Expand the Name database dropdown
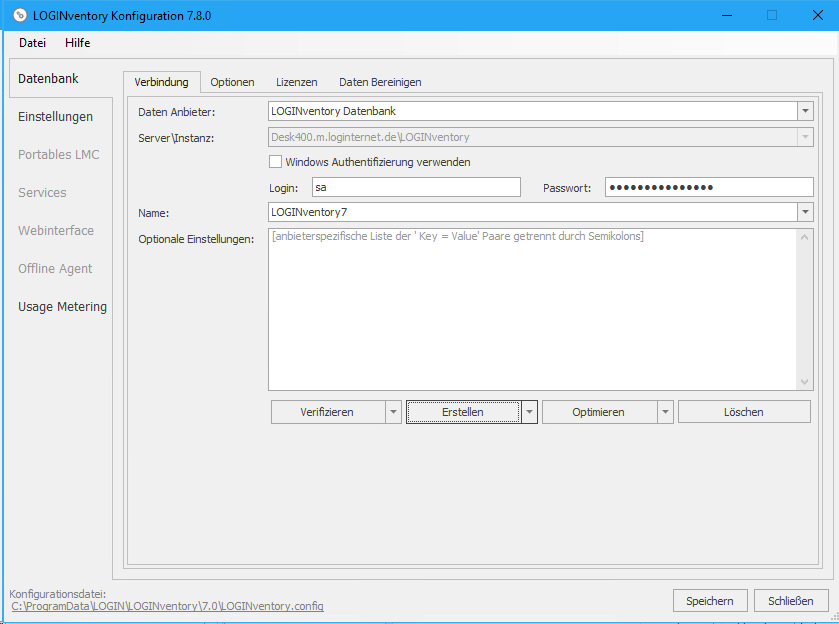This screenshot has width=839, height=624. [x=805, y=212]
